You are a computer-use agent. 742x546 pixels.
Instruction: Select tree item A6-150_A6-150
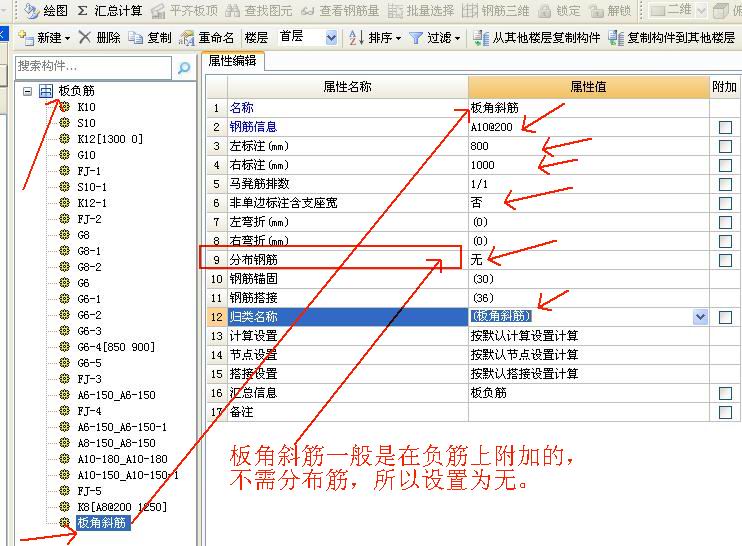[116, 395]
